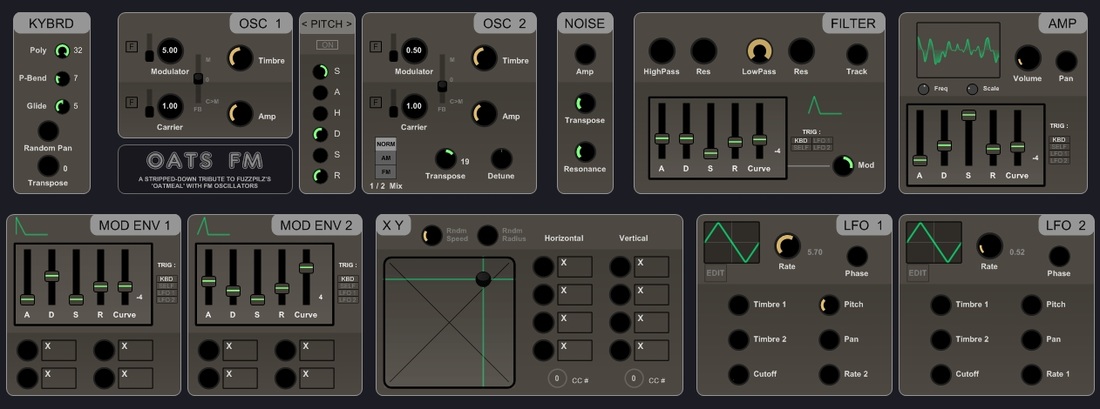1100x409 pixels.
Task: Click the LFO 2 waveform display
Action: point(934,243)
